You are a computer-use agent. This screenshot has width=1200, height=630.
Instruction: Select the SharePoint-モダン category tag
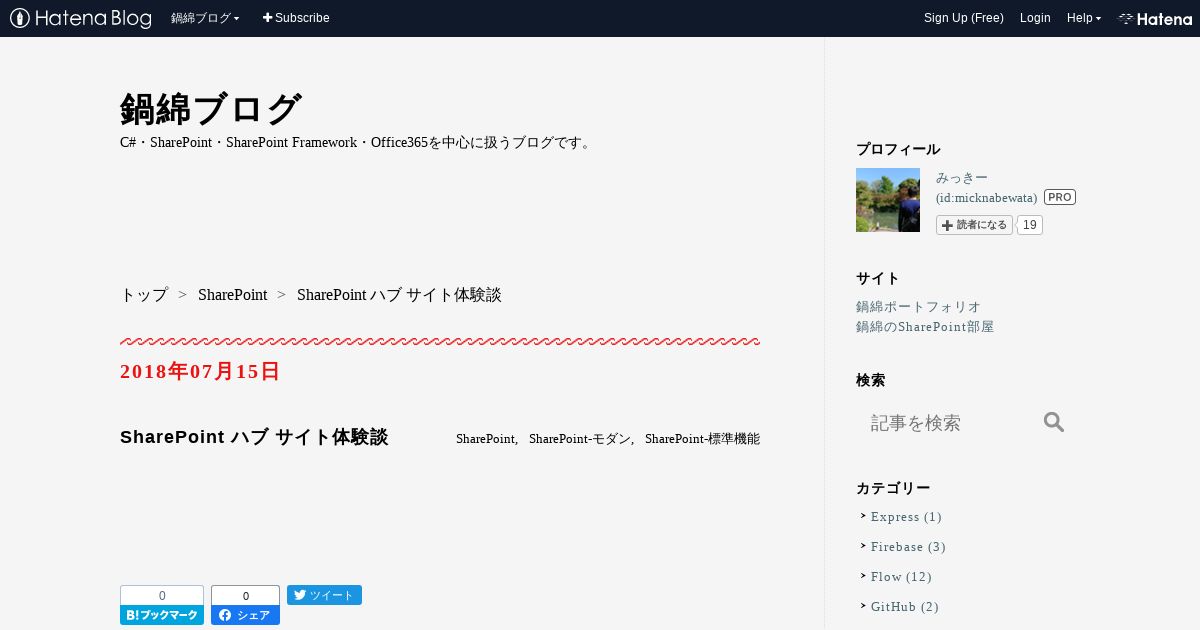pos(580,439)
